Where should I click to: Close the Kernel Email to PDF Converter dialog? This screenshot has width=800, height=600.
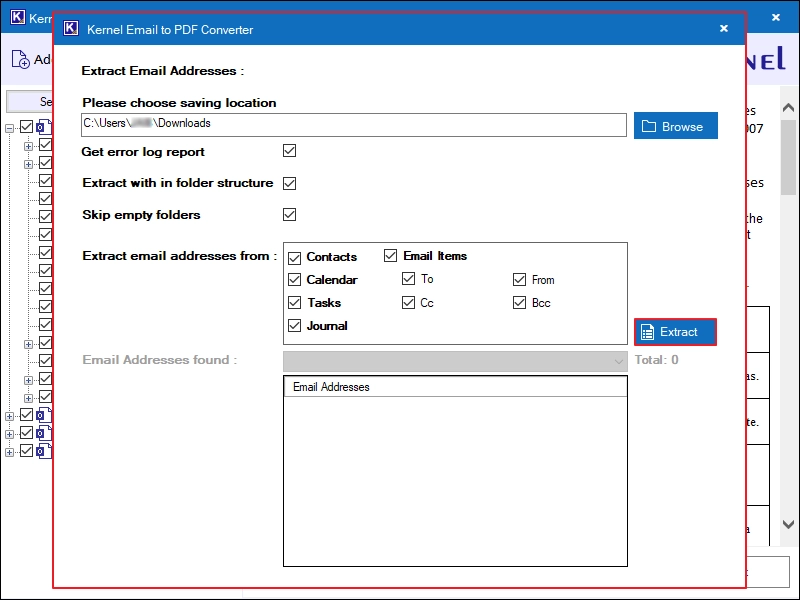(723, 29)
